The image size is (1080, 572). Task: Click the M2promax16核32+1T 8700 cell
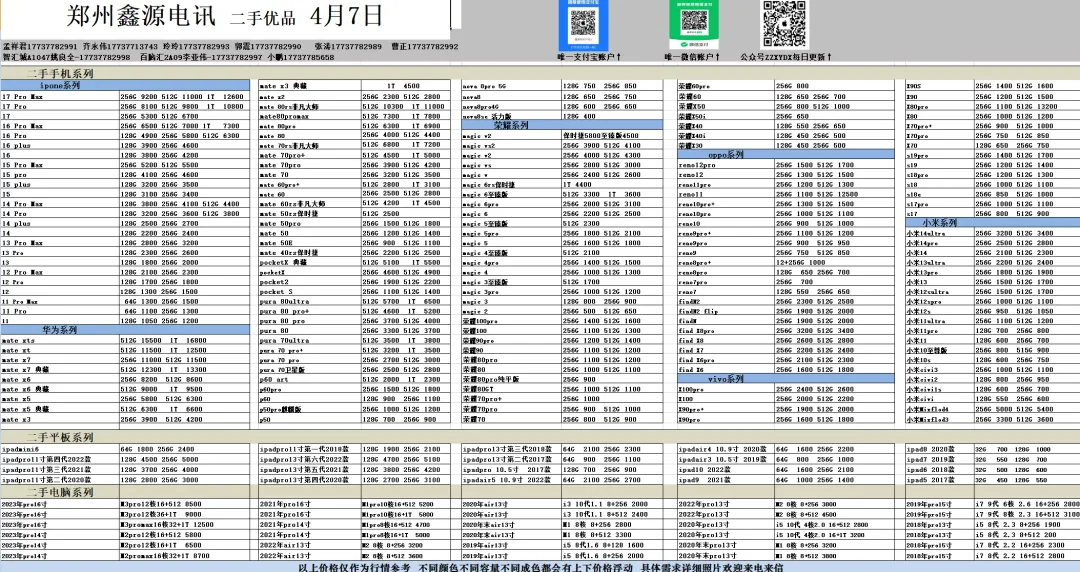click(184, 555)
